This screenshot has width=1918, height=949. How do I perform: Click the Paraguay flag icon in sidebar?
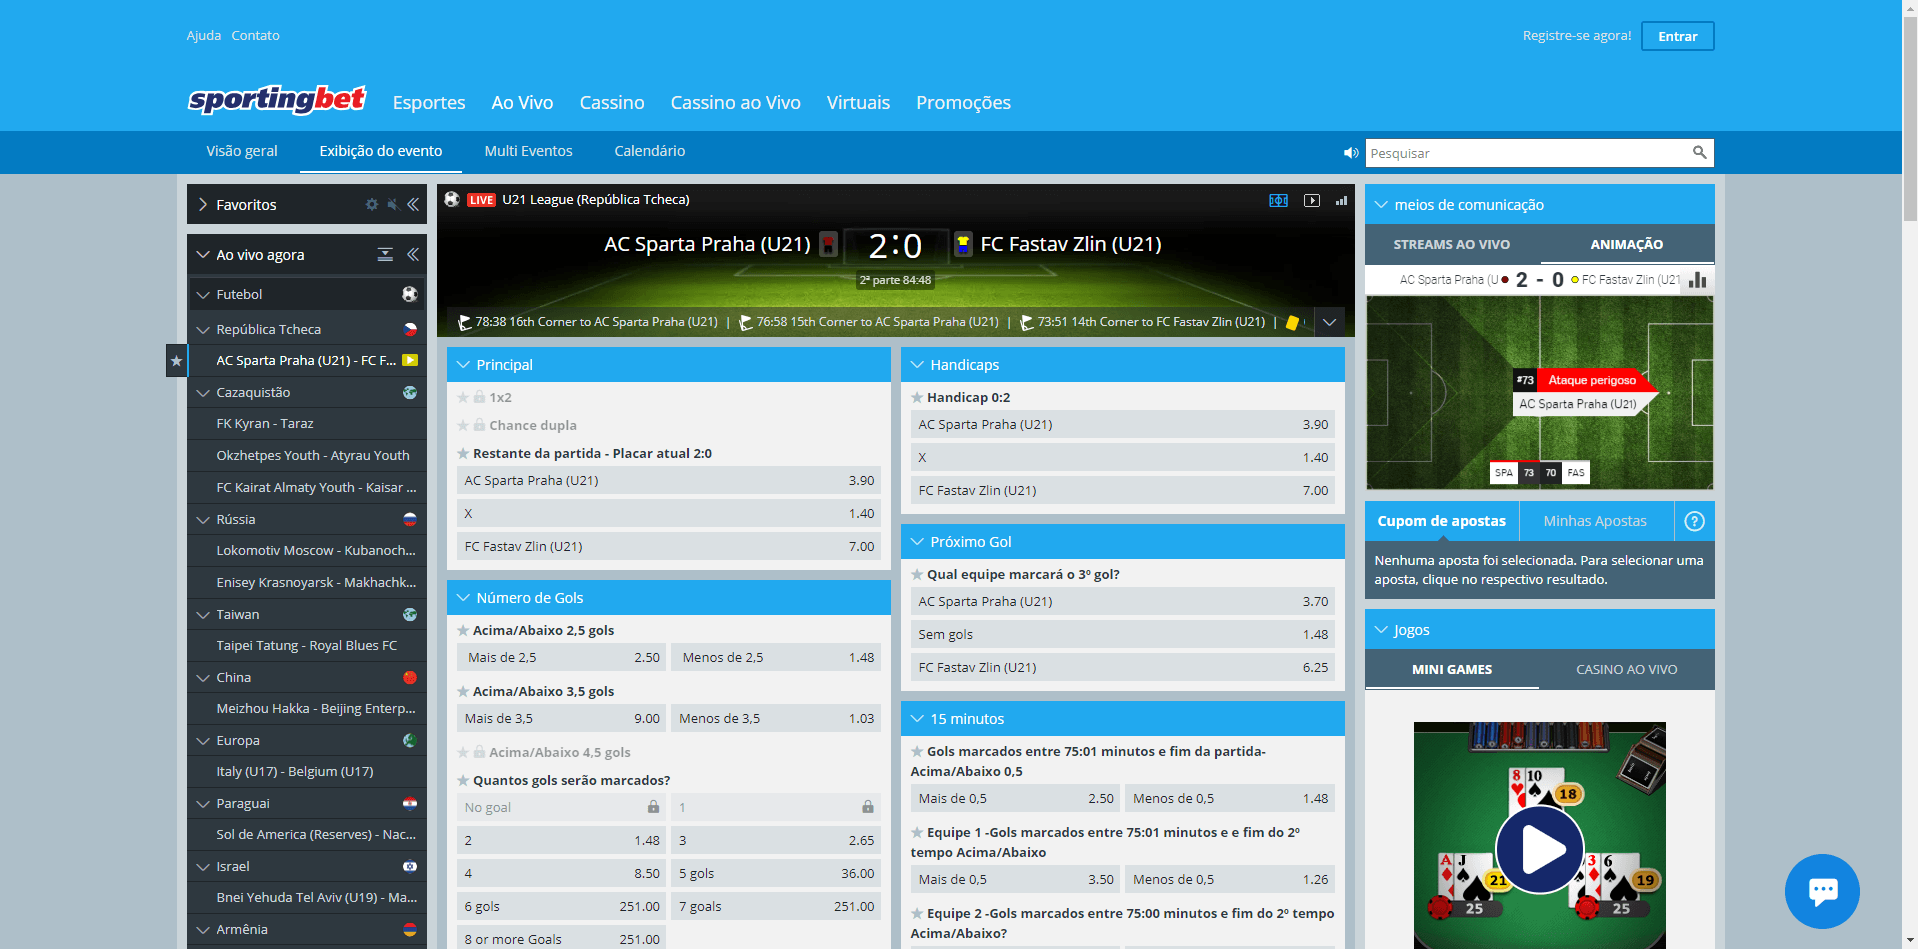(x=410, y=803)
